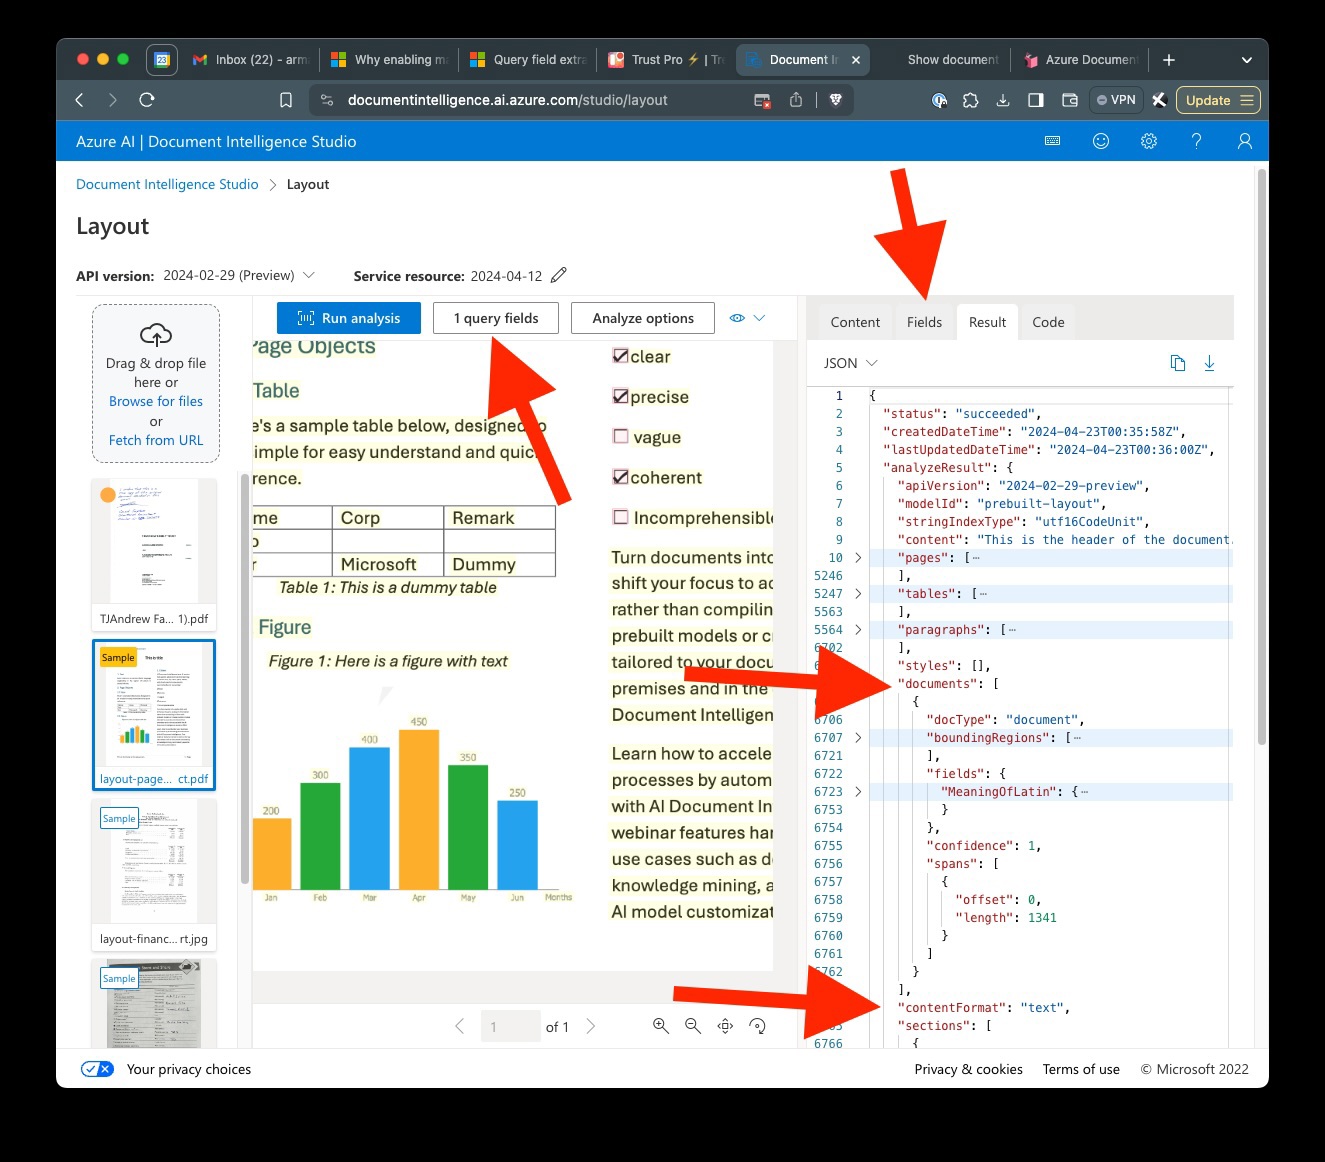This screenshot has width=1325, height=1162.
Task: Select the Result tab
Action: pyautogui.click(x=987, y=322)
